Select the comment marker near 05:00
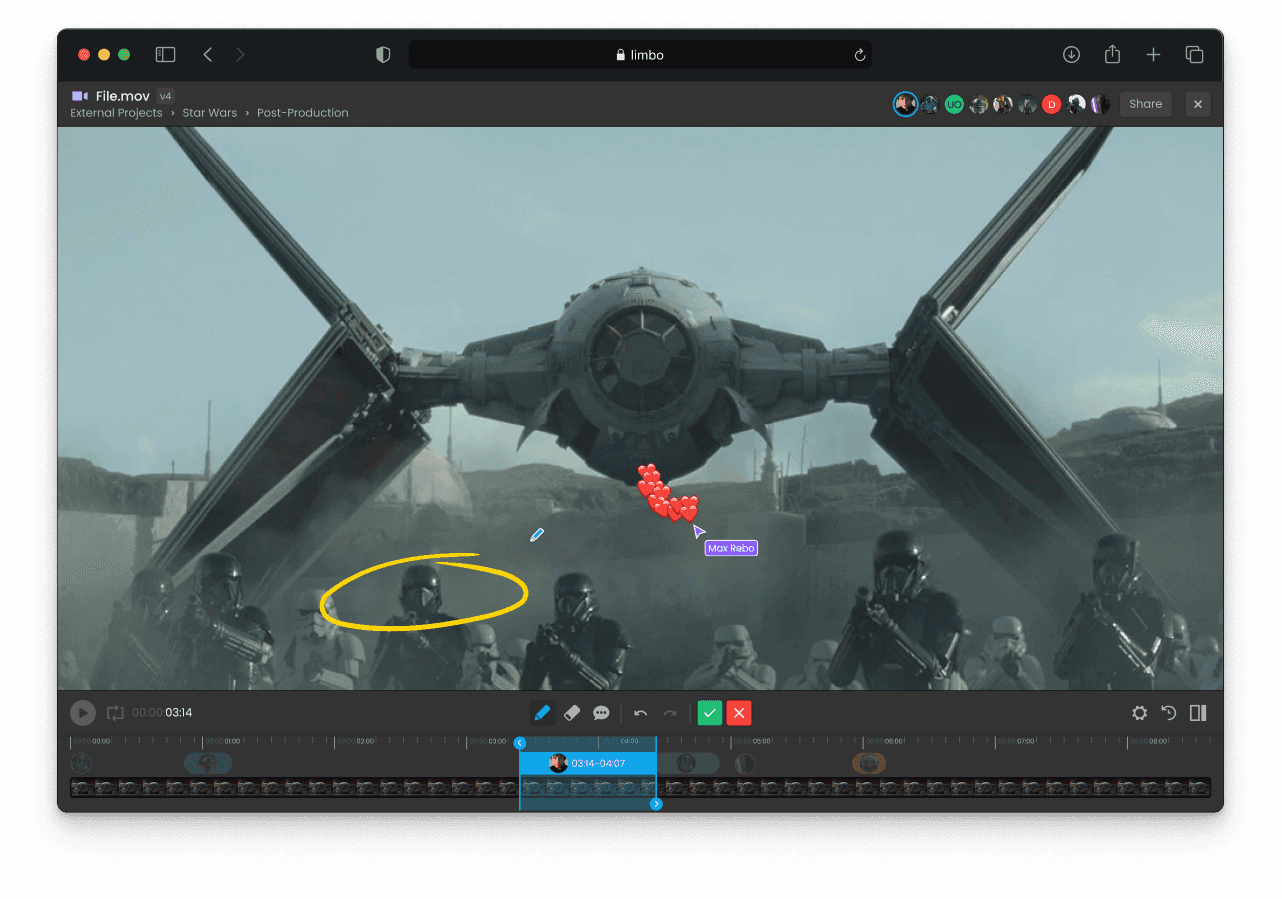 pyautogui.click(x=745, y=764)
